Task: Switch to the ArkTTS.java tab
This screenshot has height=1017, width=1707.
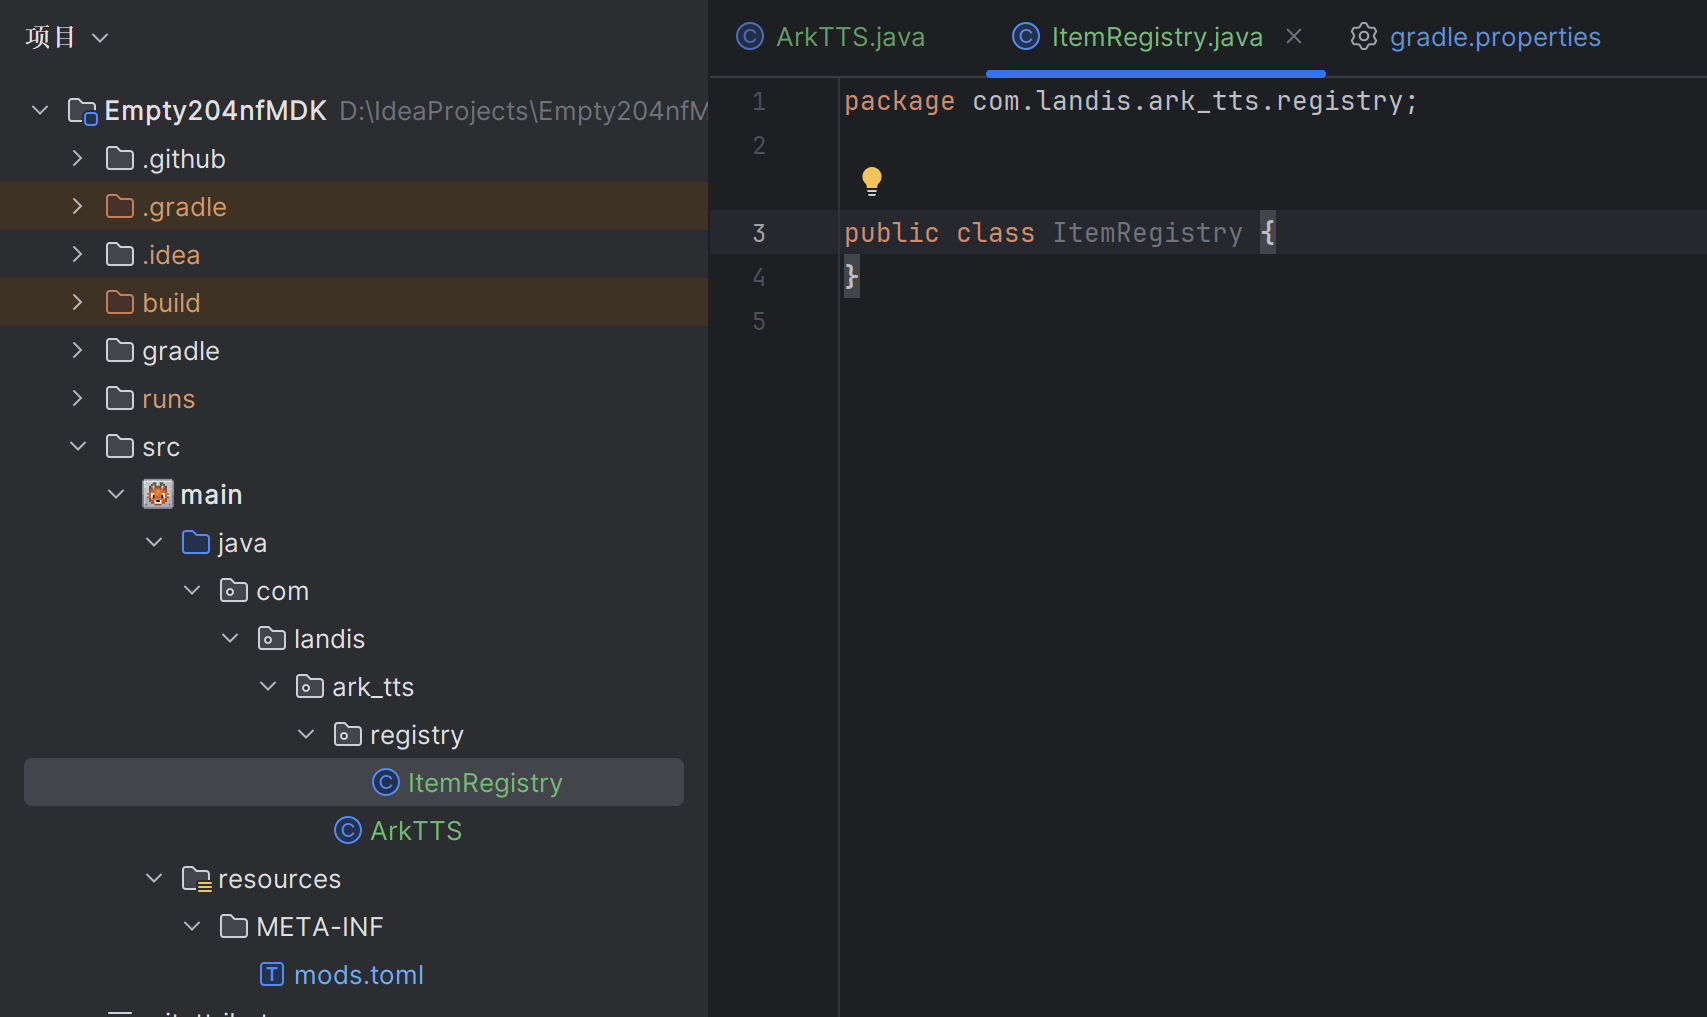Action: pyautogui.click(x=831, y=37)
